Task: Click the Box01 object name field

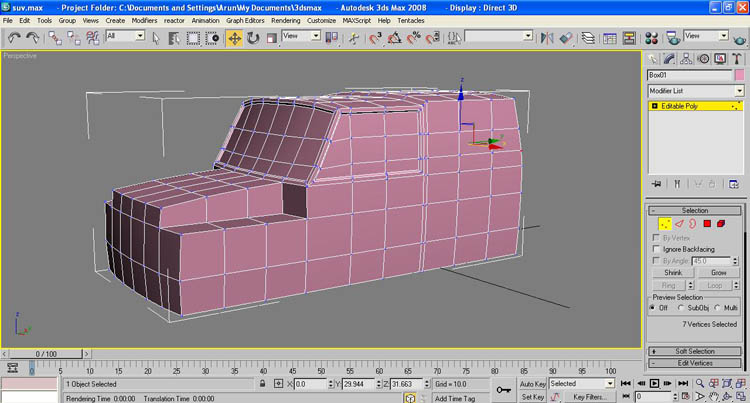Action: point(689,75)
